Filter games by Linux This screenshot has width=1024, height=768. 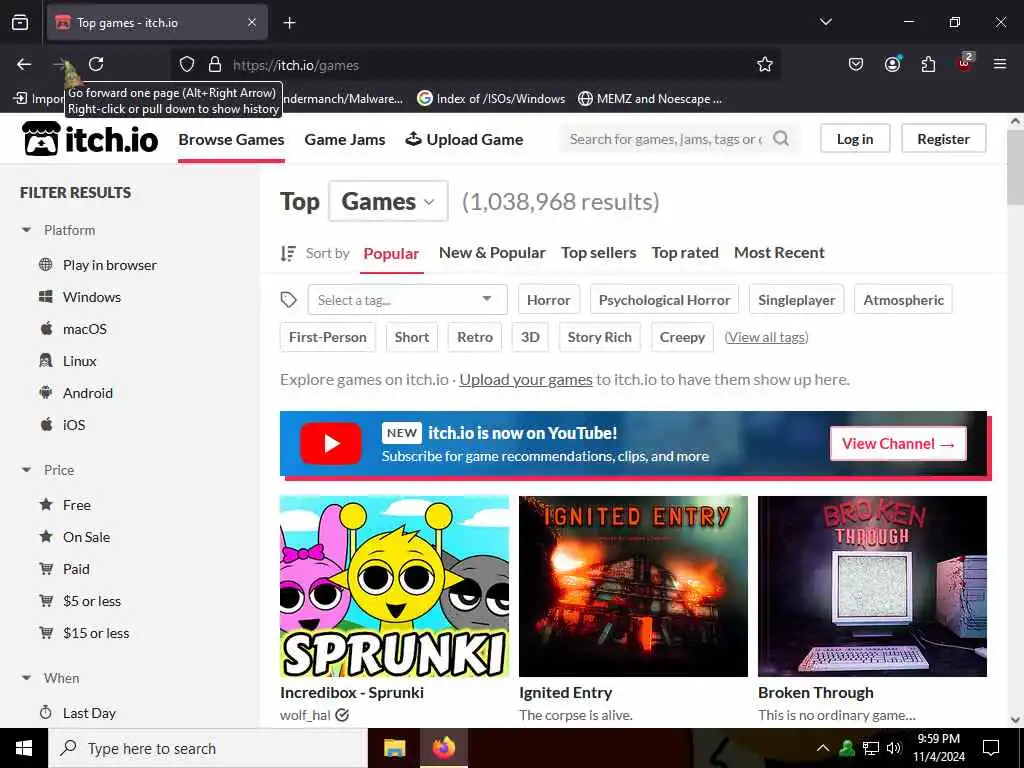[80, 361]
